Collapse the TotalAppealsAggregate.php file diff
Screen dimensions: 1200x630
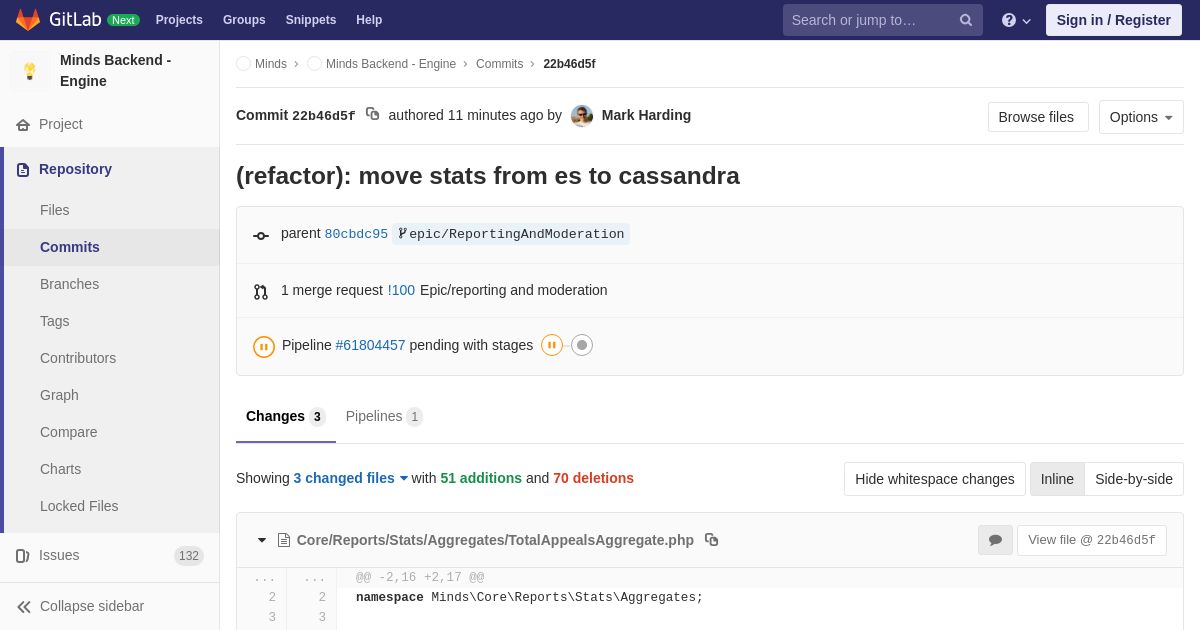262,540
